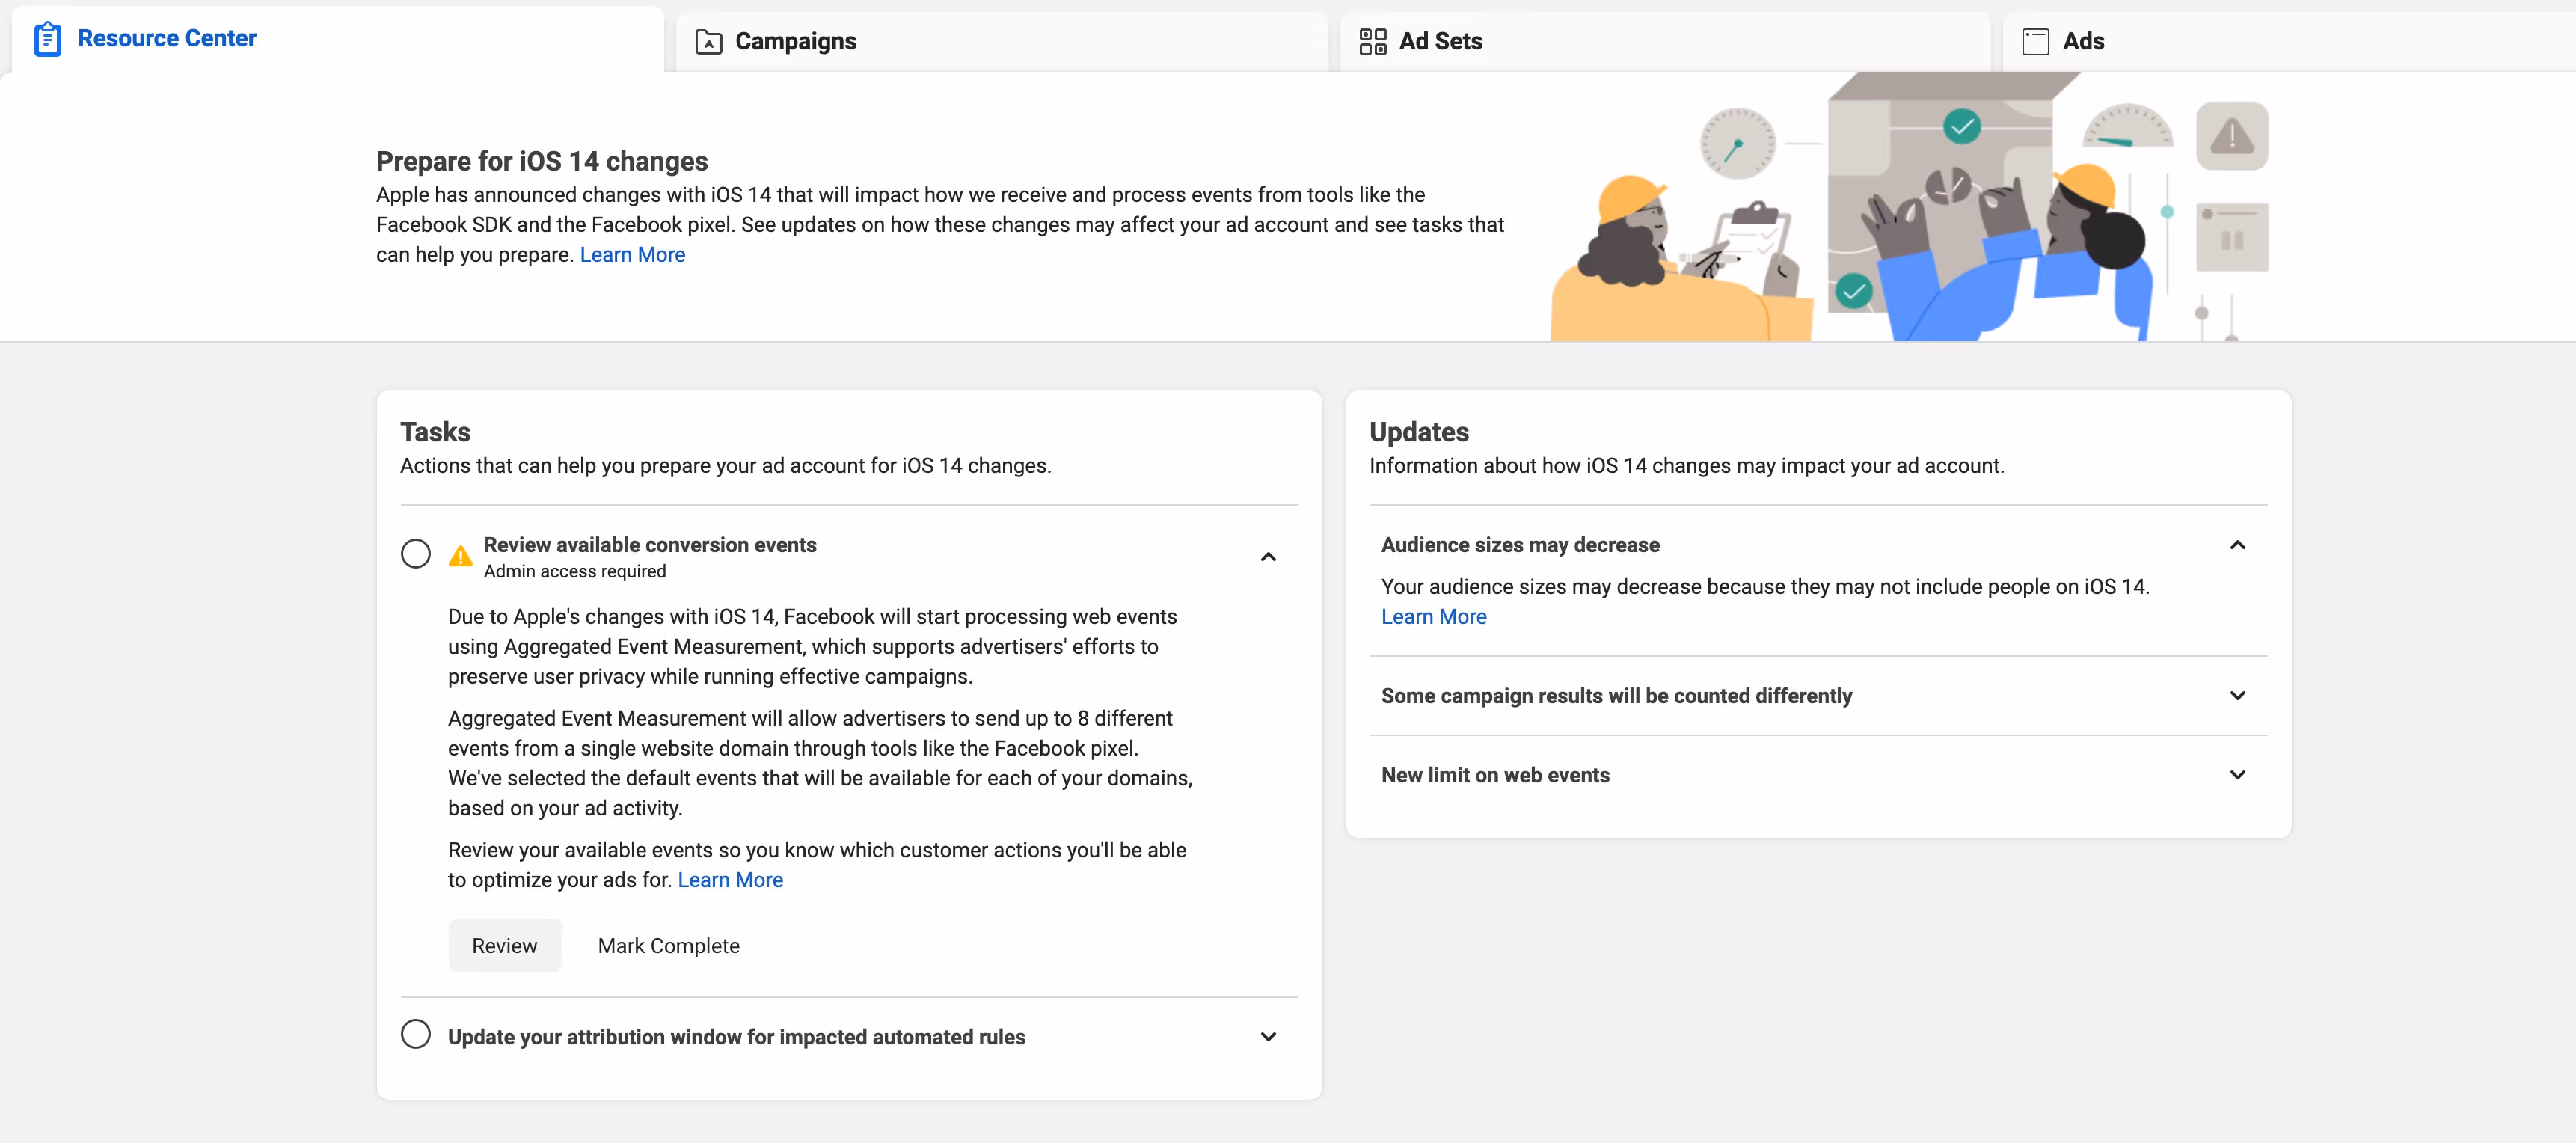Open the Resource Center tab
This screenshot has height=1143, width=2576.
tap(337, 39)
